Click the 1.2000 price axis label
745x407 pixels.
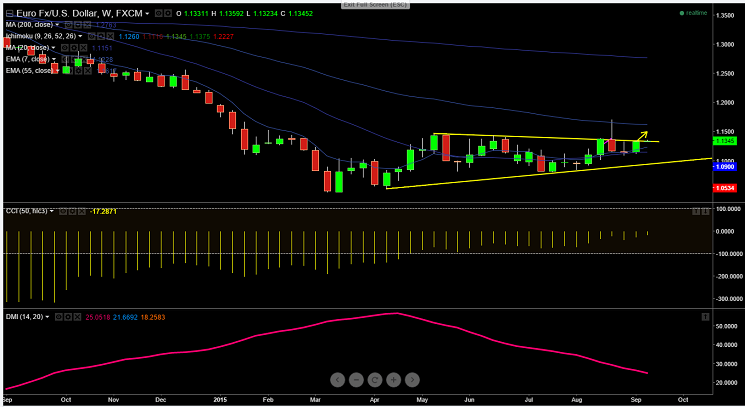[x=725, y=102]
